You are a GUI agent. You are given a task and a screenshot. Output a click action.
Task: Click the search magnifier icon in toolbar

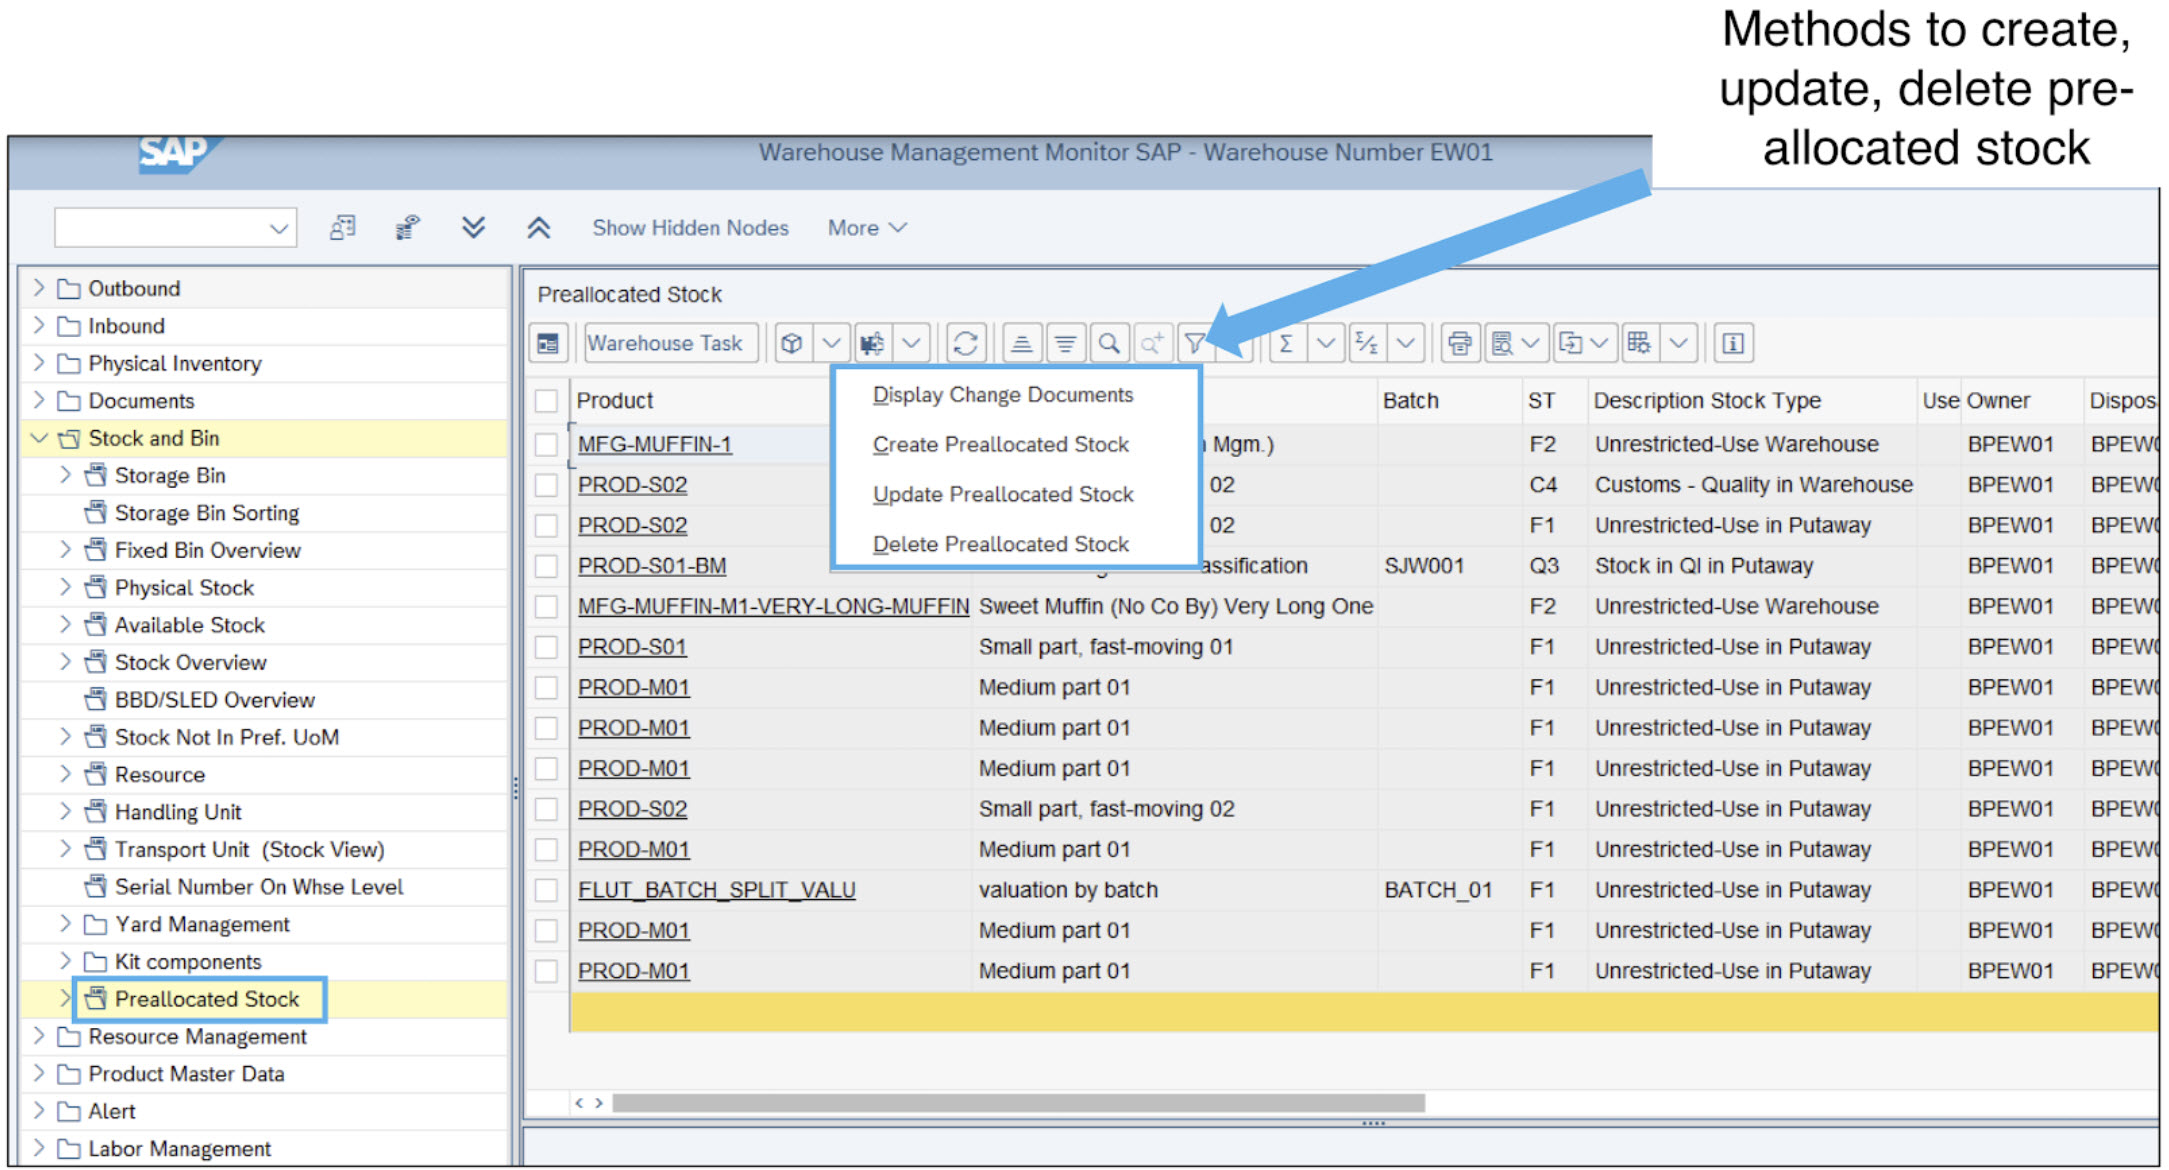(x=1109, y=344)
